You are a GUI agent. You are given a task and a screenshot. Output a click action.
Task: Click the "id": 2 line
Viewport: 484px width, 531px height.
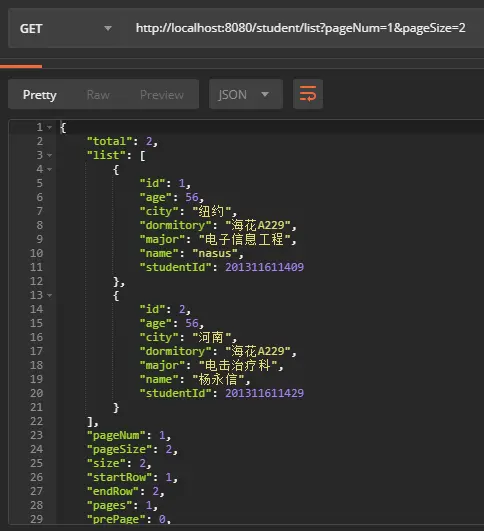click(165, 310)
